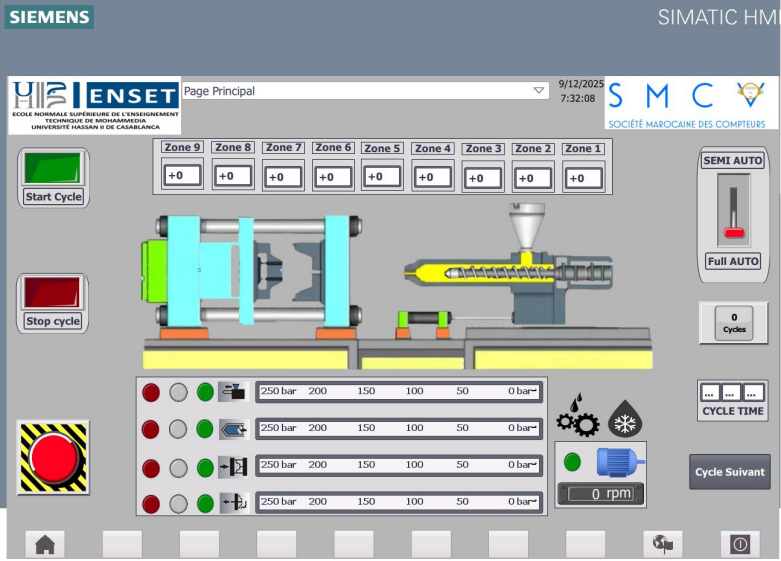Click the Zone 9 temperature field
Image resolution: width=781 pixels, height=561 pixels.
pyautogui.click(x=182, y=175)
